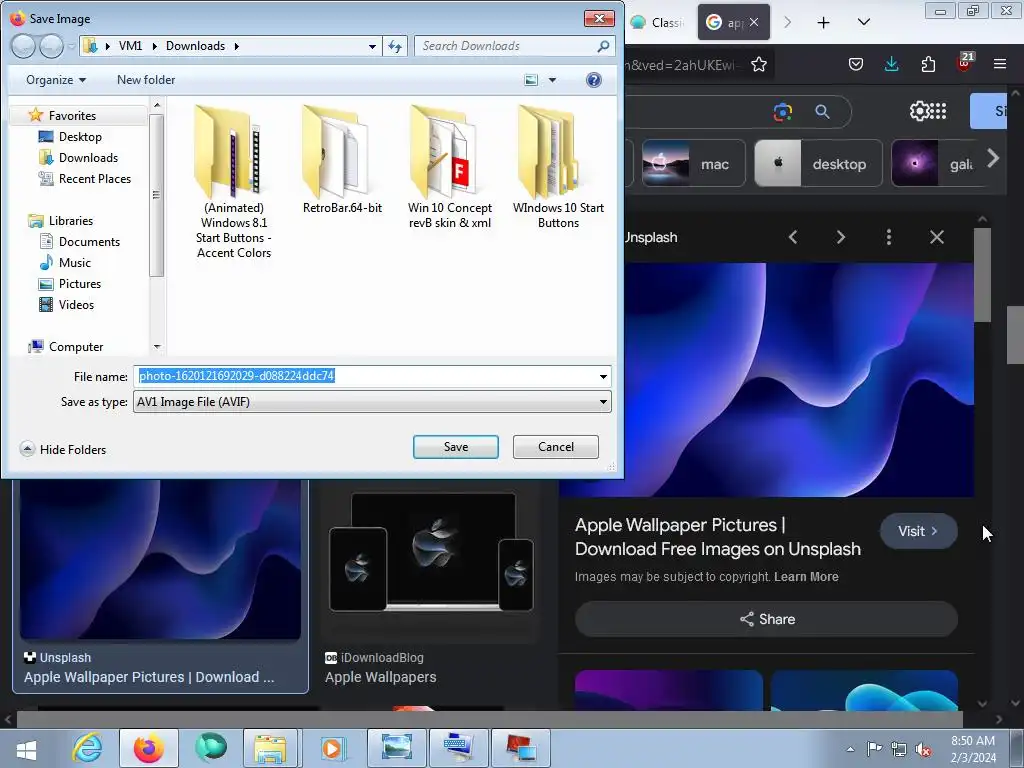Open Windows Explorer from the taskbar
1024x768 pixels.
pos(270,748)
